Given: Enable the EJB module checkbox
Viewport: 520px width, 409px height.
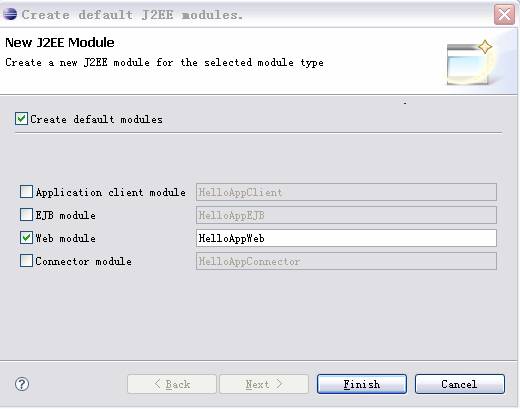Looking at the screenshot, I should (x=26, y=215).
